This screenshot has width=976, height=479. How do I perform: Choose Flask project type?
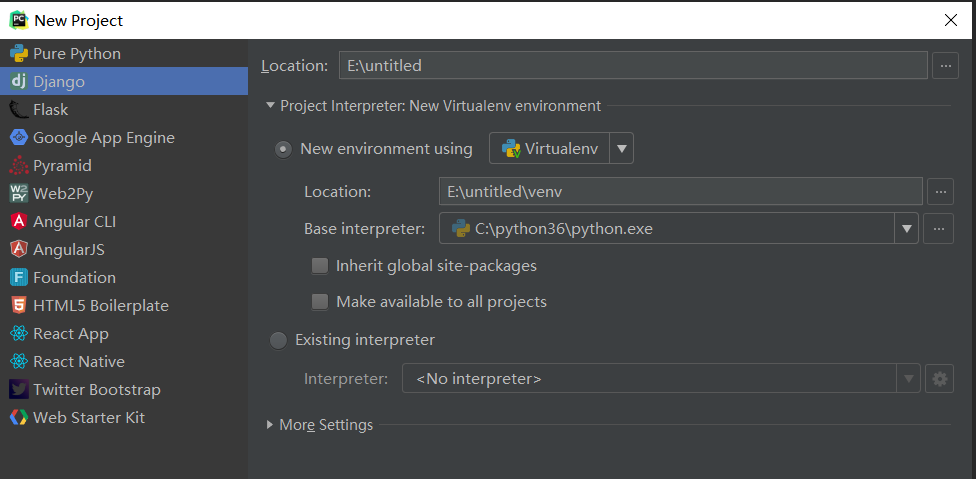[124, 109]
